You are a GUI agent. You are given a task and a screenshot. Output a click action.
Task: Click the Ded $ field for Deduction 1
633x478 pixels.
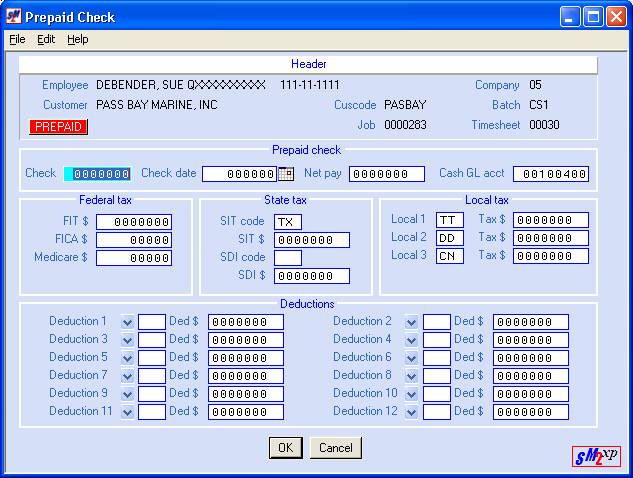(246, 322)
